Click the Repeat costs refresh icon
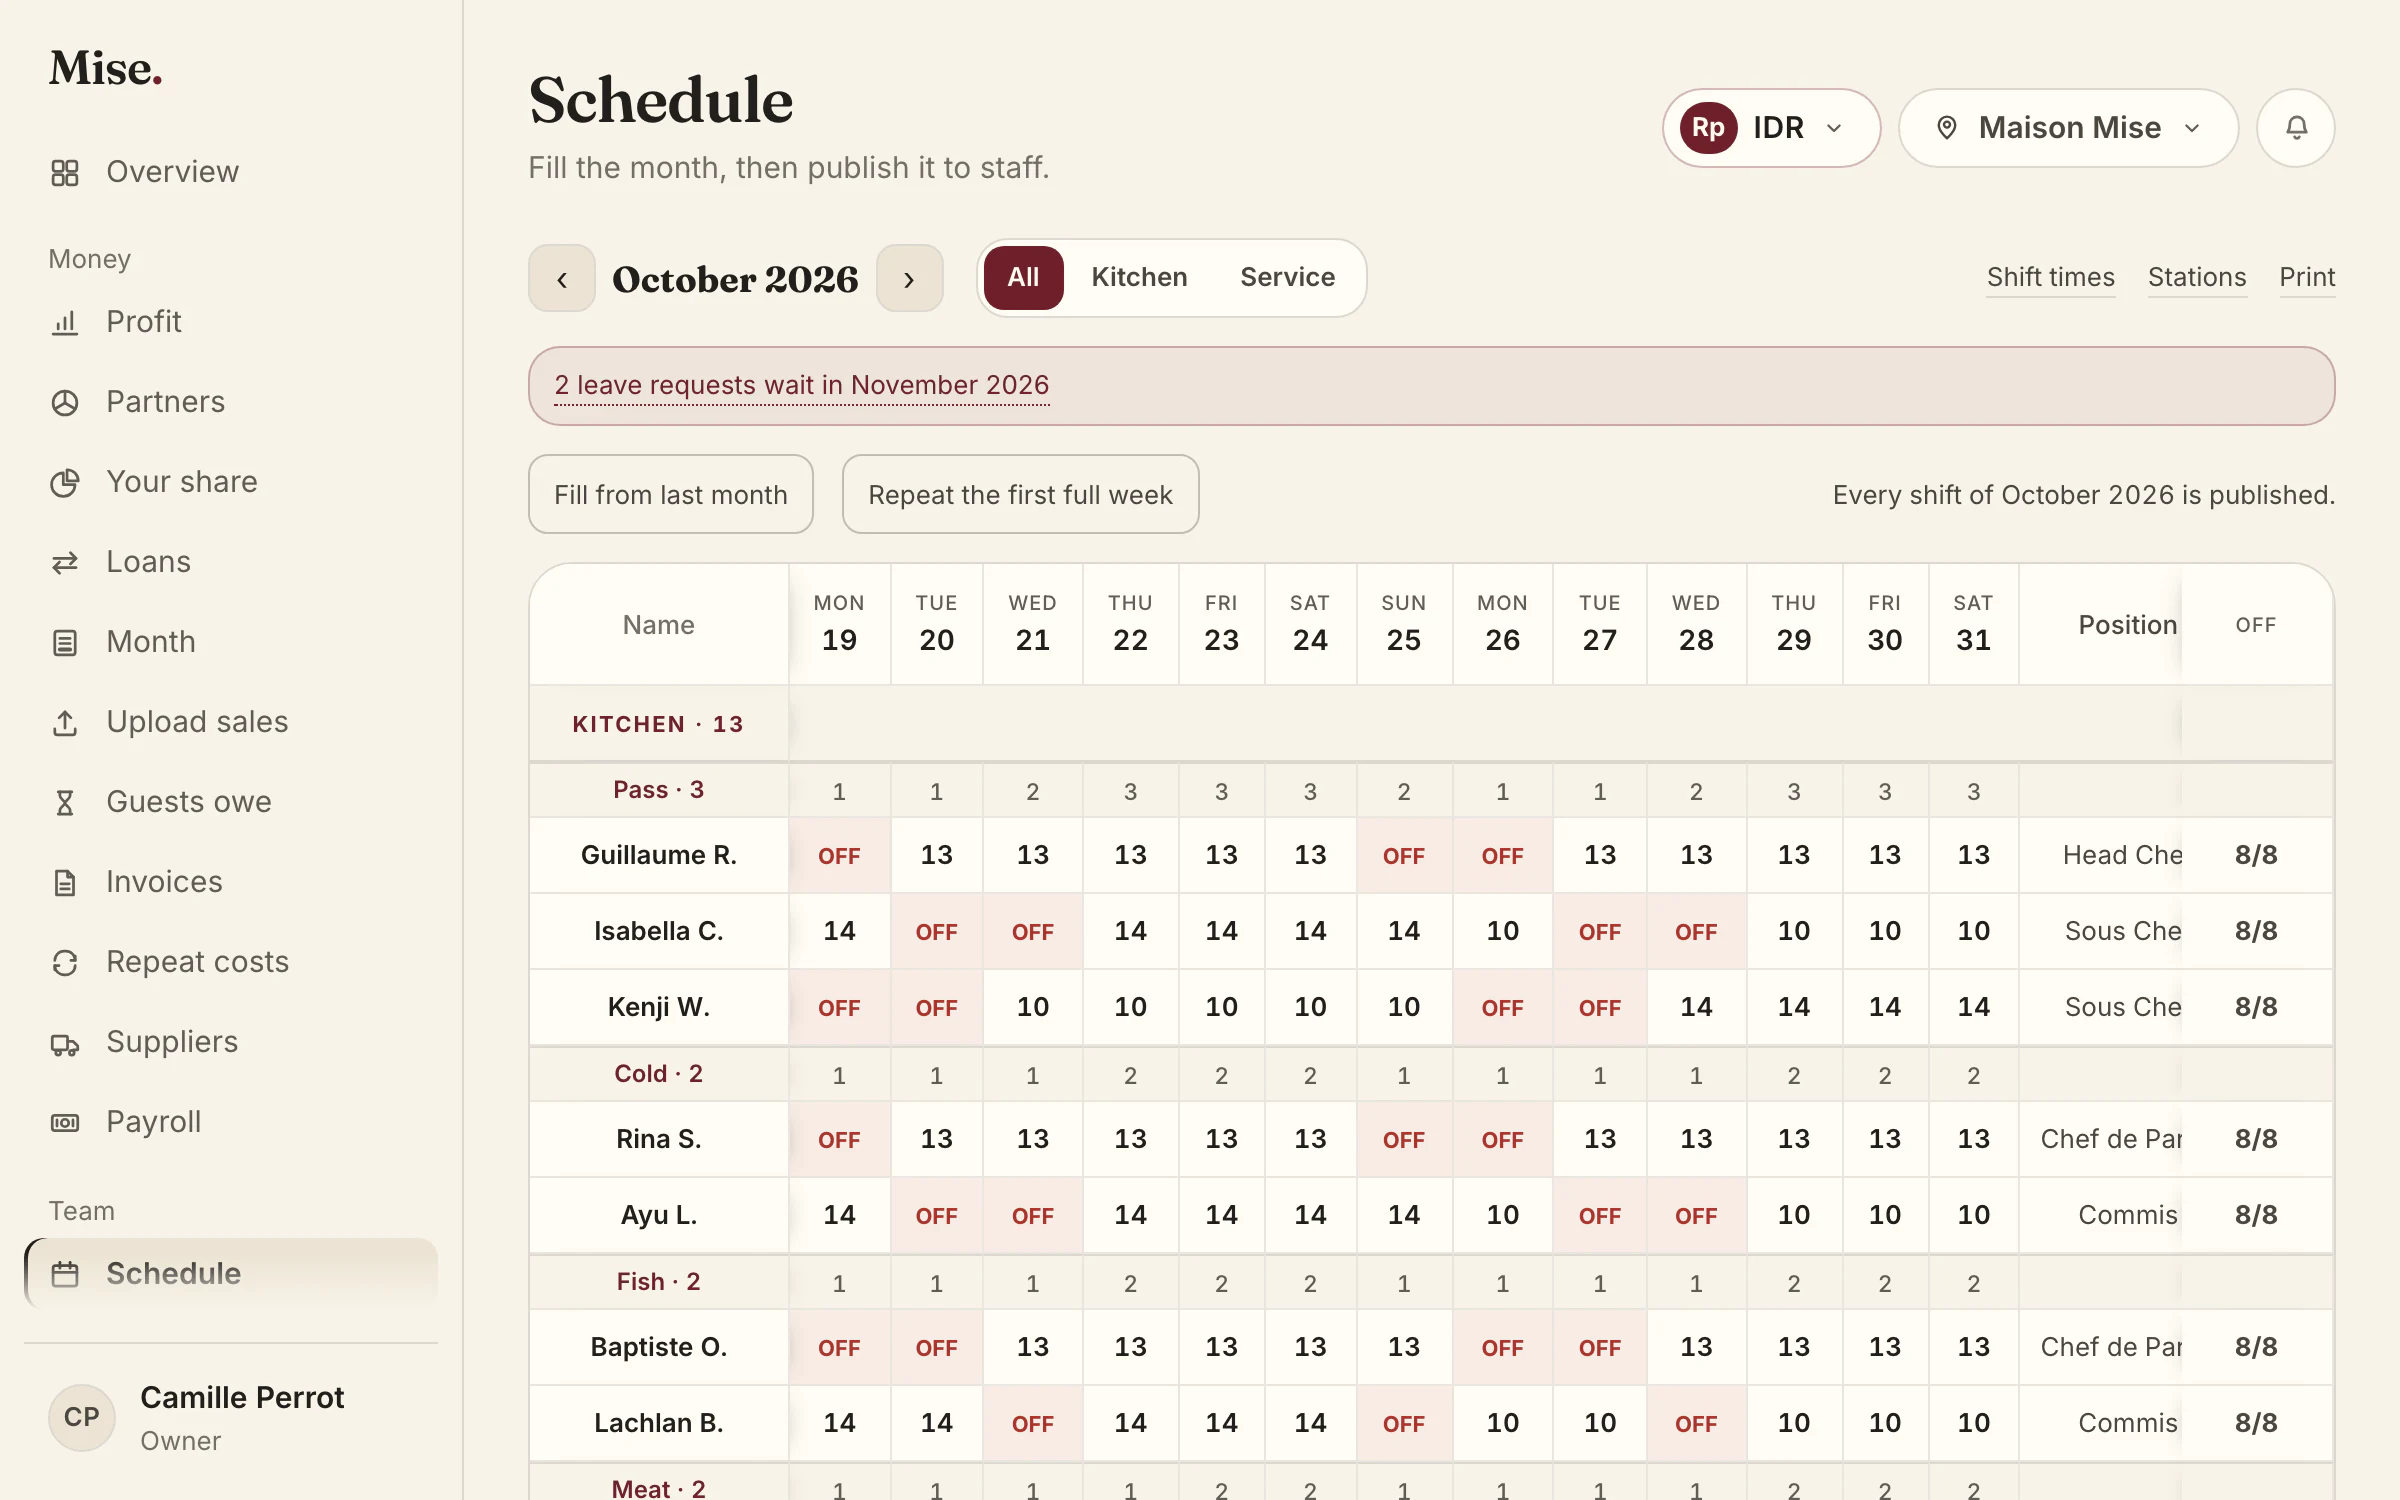The image size is (2400, 1500). point(65,962)
